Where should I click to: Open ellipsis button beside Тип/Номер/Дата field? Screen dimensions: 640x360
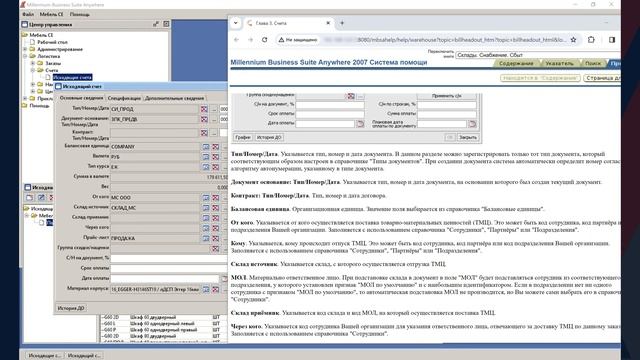tap(214, 109)
